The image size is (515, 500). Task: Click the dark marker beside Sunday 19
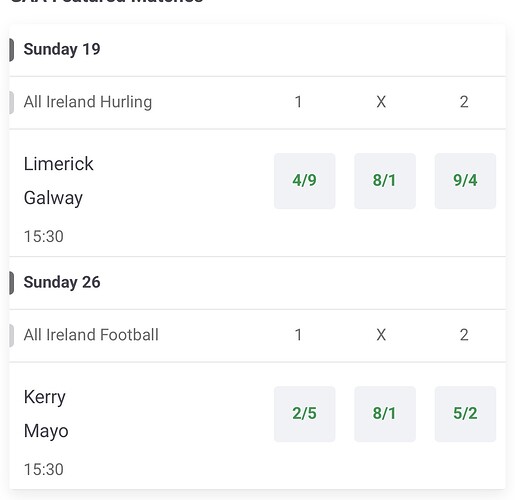pos(11,50)
